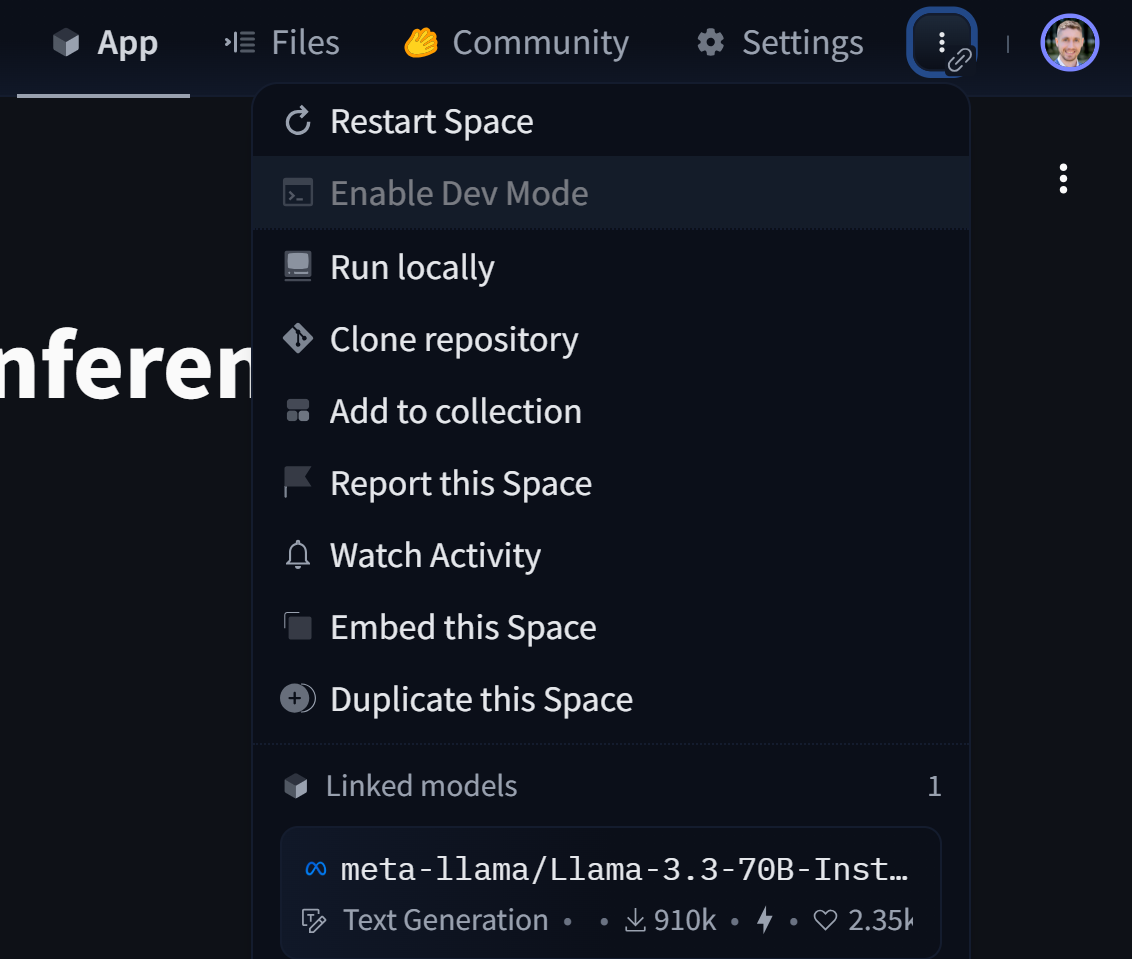The height and width of the screenshot is (959, 1132).
Task: Switch to the Files tab
Action: point(282,43)
